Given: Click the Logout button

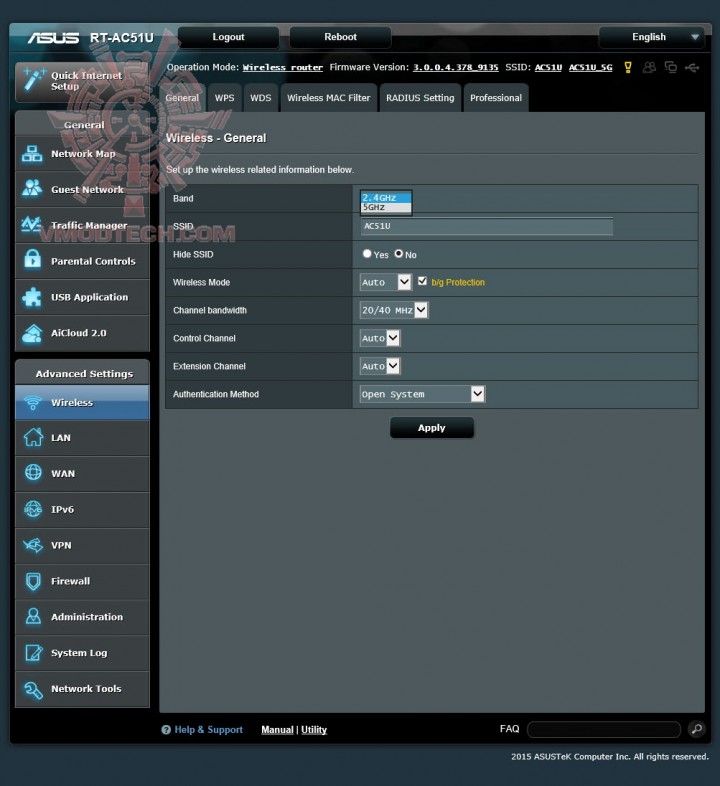Looking at the screenshot, I should click(229, 37).
